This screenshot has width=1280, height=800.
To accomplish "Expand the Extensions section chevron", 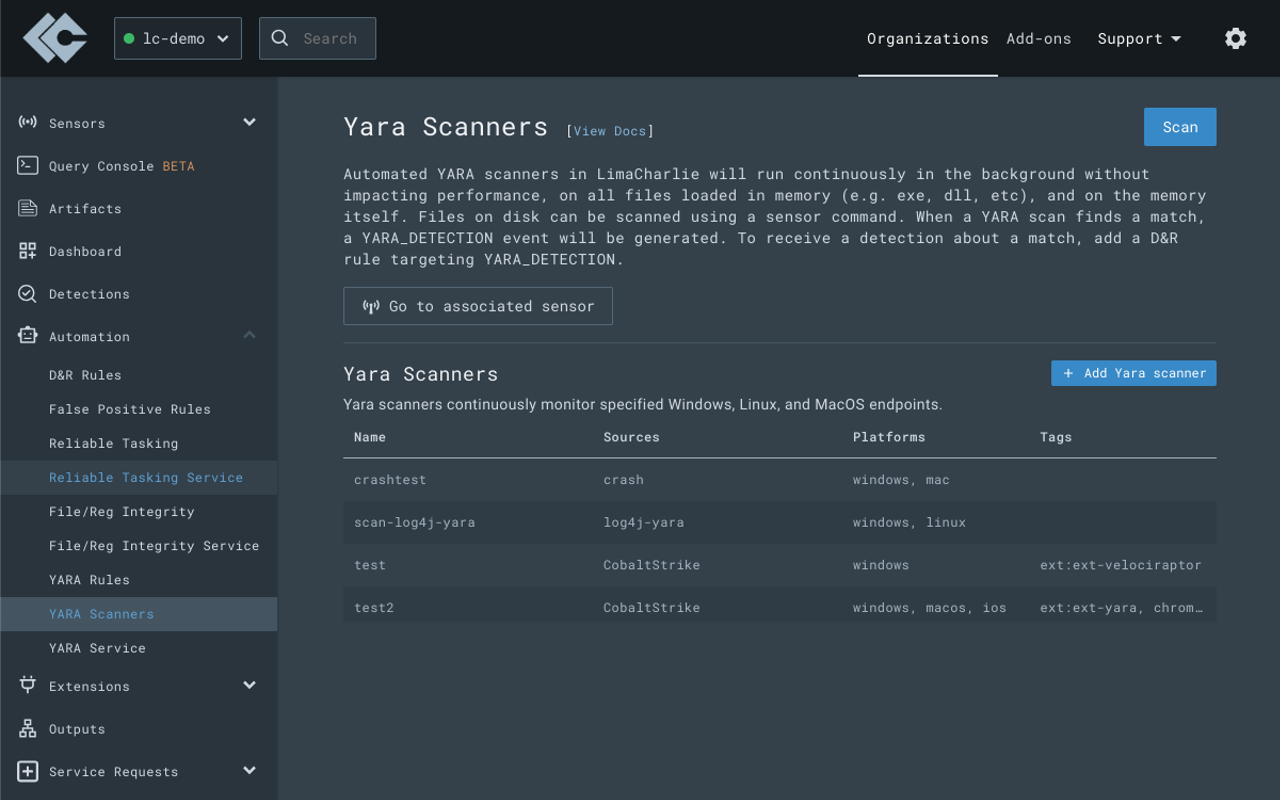I will point(249,685).
